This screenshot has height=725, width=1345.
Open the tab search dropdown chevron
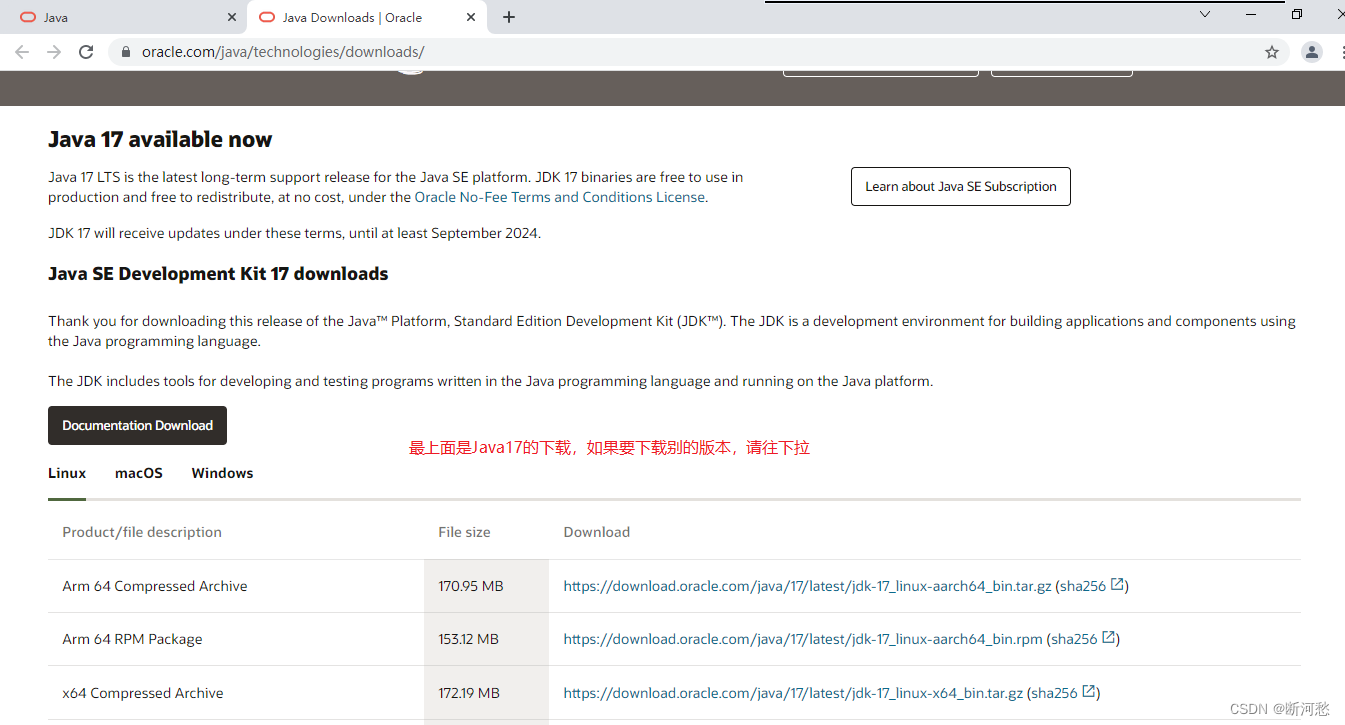1205,14
